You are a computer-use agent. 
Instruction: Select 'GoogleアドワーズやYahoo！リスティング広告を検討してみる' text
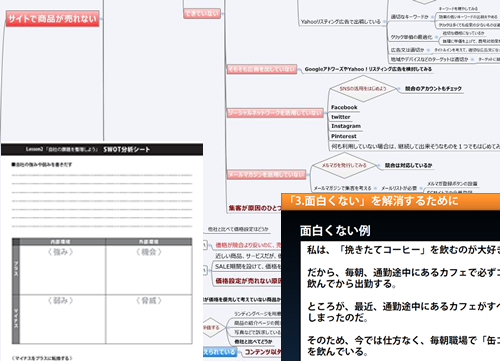[368, 69]
